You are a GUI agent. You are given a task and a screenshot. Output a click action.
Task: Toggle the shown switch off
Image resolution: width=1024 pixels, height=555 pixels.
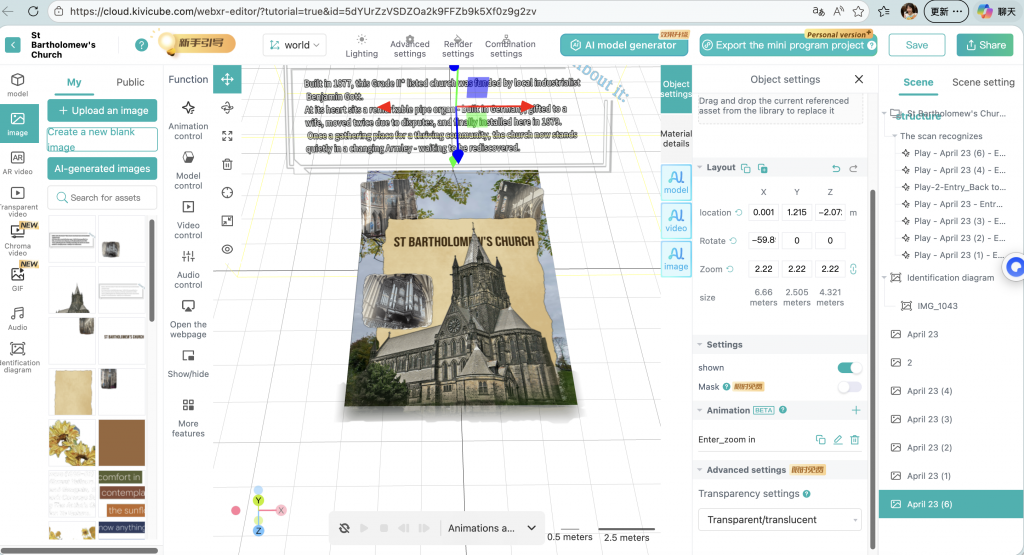849,368
